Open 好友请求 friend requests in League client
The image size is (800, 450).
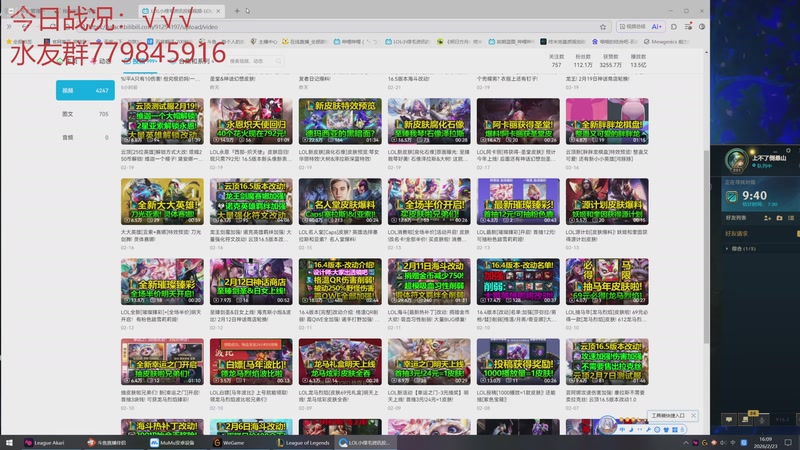tap(736, 234)
